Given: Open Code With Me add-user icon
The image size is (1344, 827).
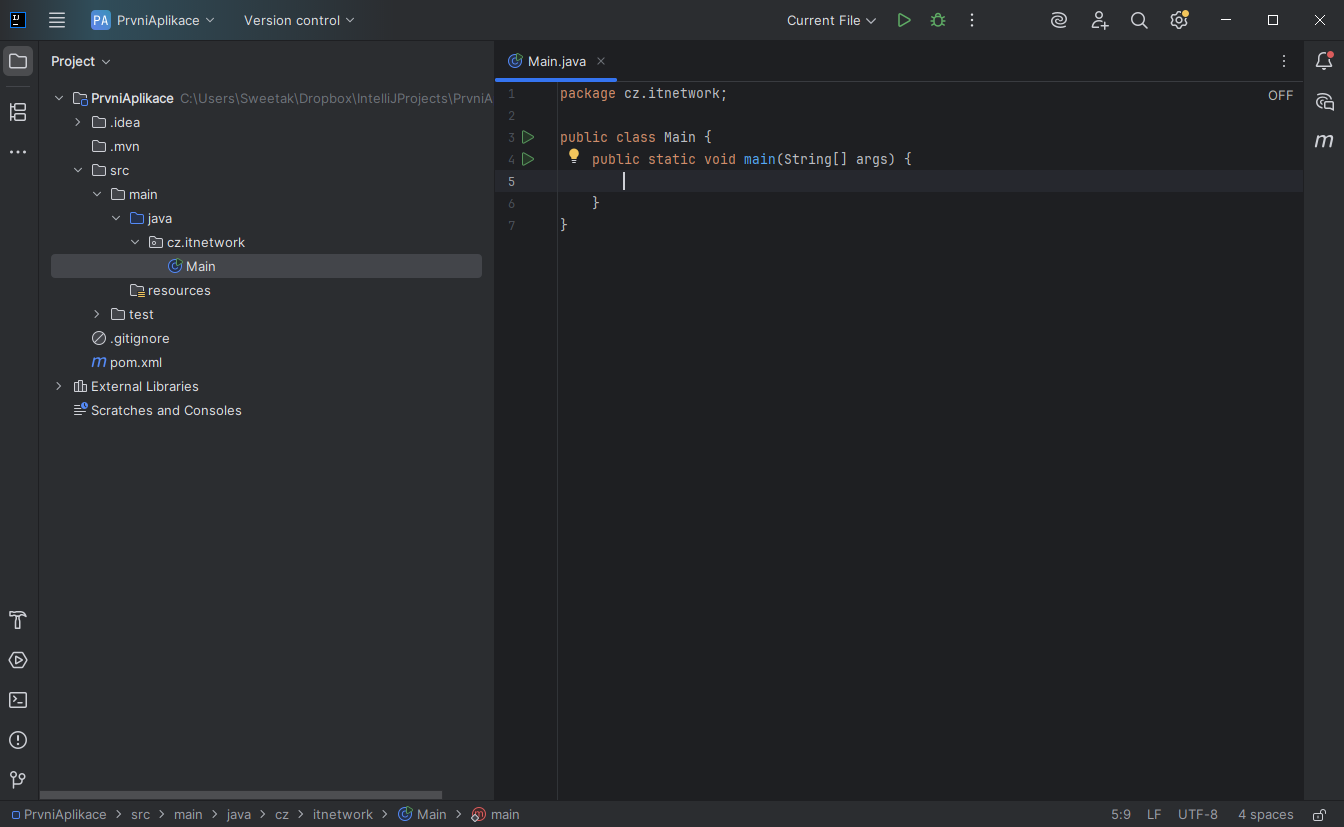Looking at the screenshot, I should 1100,20.
